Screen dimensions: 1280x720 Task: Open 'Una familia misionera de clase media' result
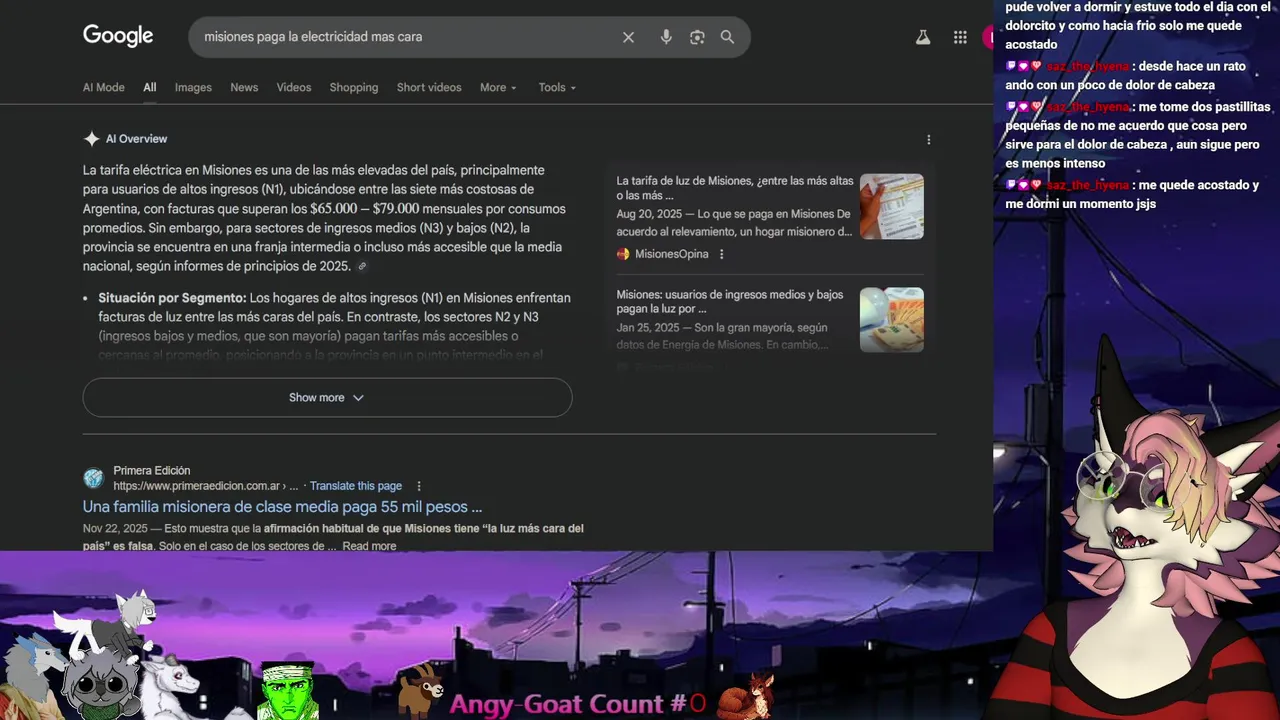click(282, 507)
